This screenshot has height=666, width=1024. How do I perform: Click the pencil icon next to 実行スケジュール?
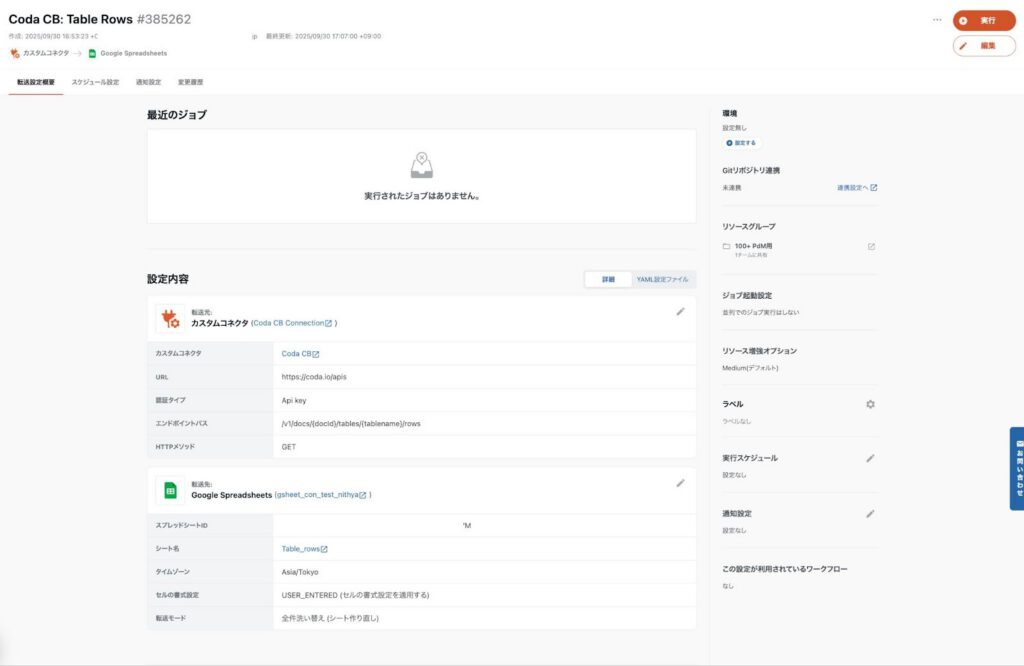870,458
